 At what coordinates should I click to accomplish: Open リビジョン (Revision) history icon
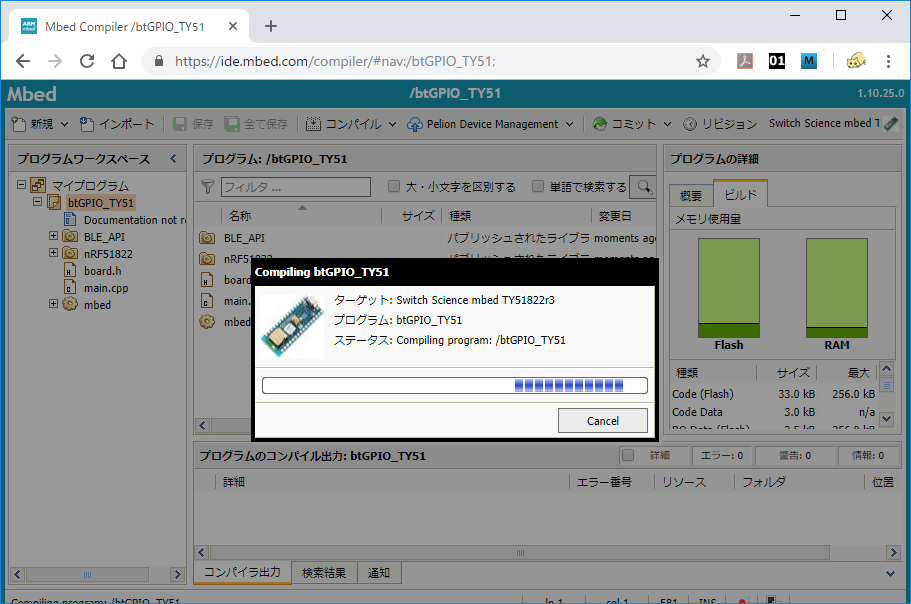(691, 124)
